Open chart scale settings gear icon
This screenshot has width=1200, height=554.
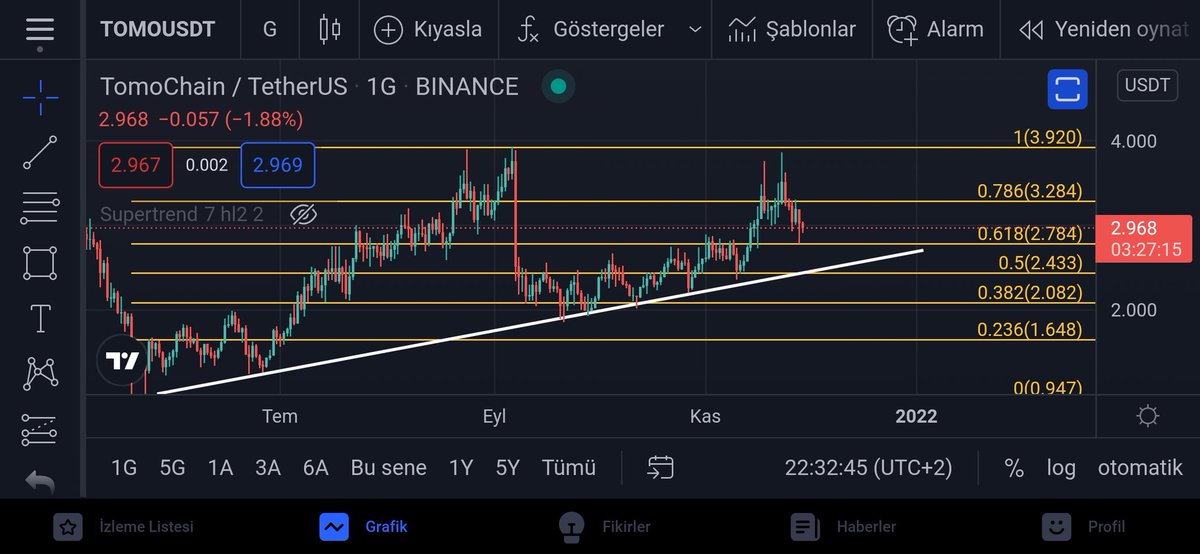coord(1148,416)
